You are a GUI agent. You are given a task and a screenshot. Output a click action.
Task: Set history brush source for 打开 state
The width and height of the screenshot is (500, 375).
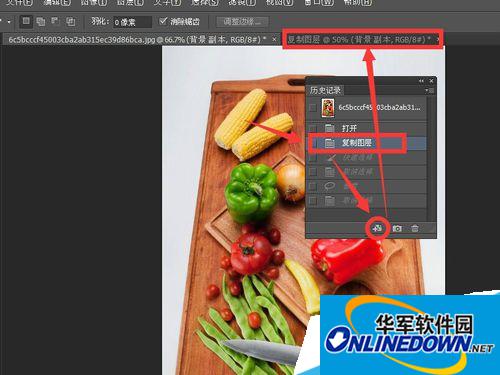tap(313, 128)
